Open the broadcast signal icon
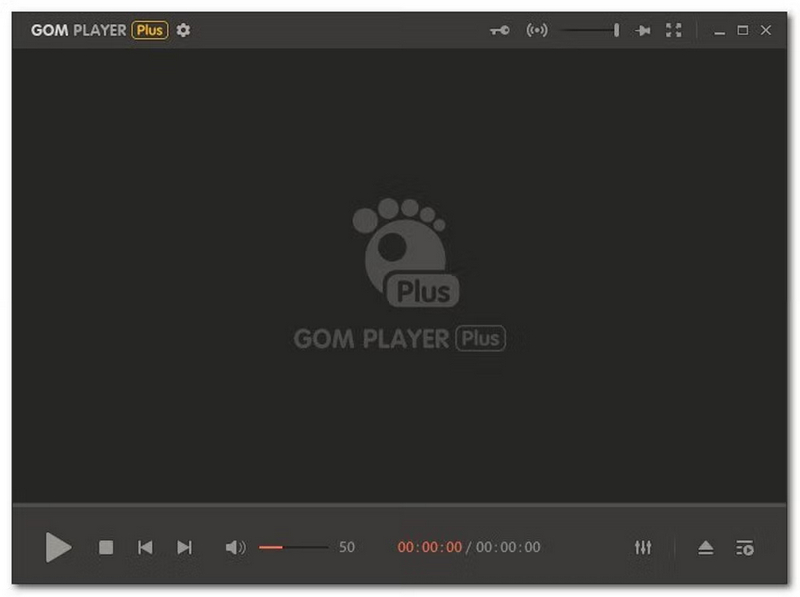 point(537,30)
